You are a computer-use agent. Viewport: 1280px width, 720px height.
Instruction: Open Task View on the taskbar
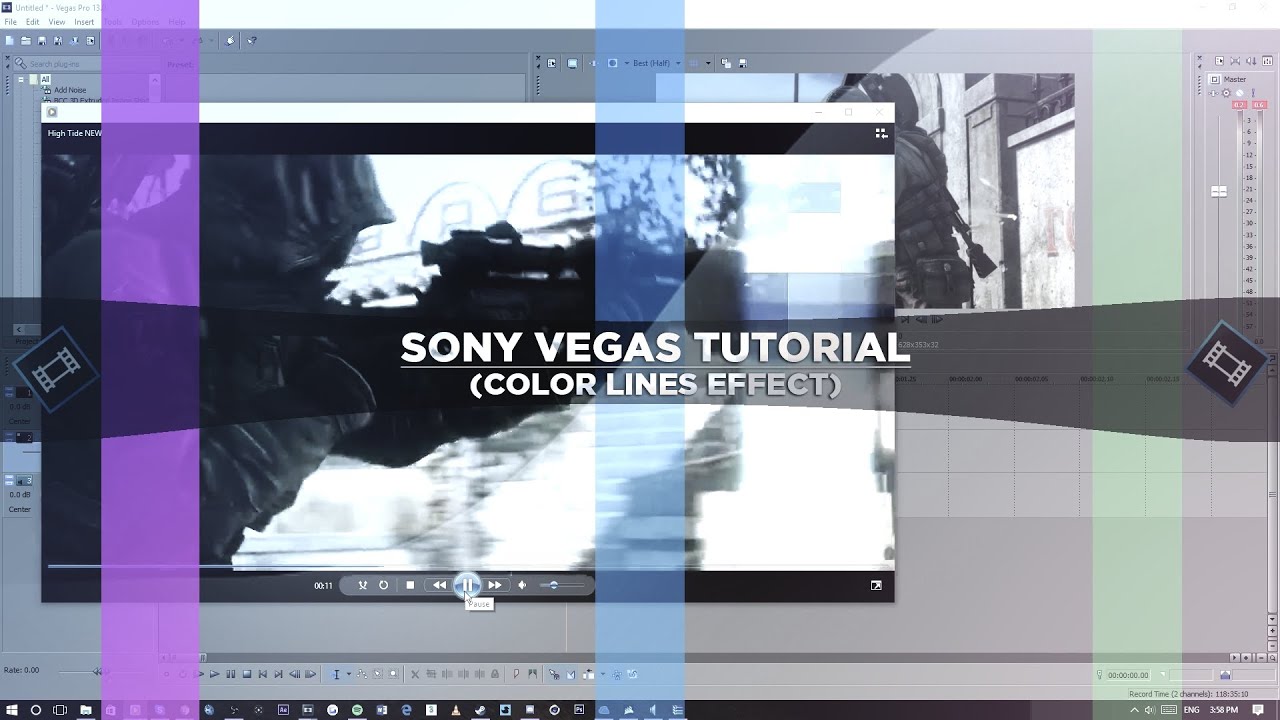tap(60, 710)
